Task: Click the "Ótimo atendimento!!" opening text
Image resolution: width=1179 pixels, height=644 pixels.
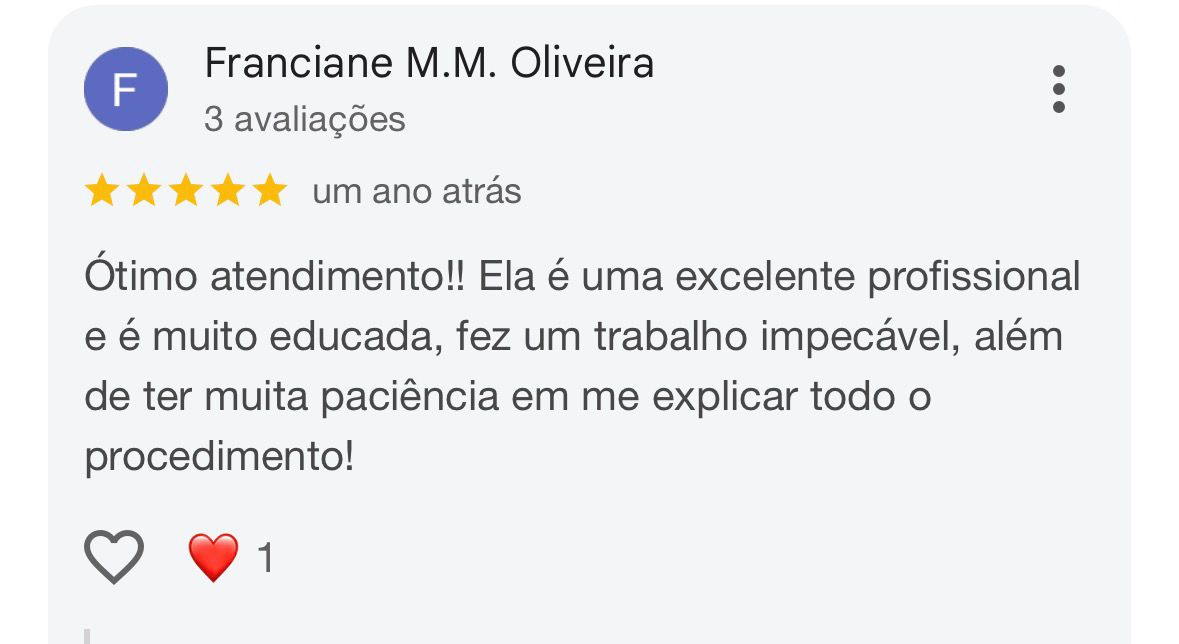Action: pyautogui.click(x=275, y=277)
